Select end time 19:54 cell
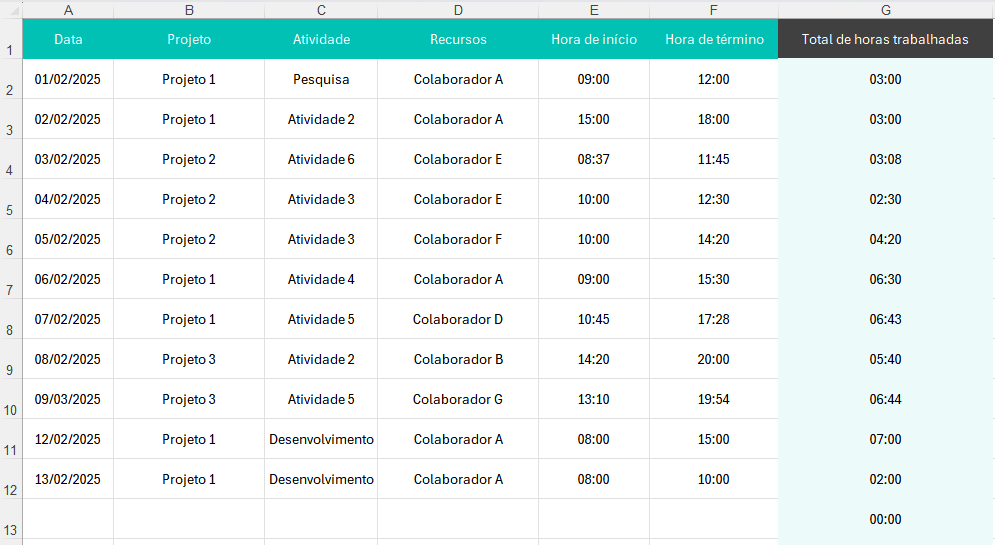995x545 pixels. 714,399
